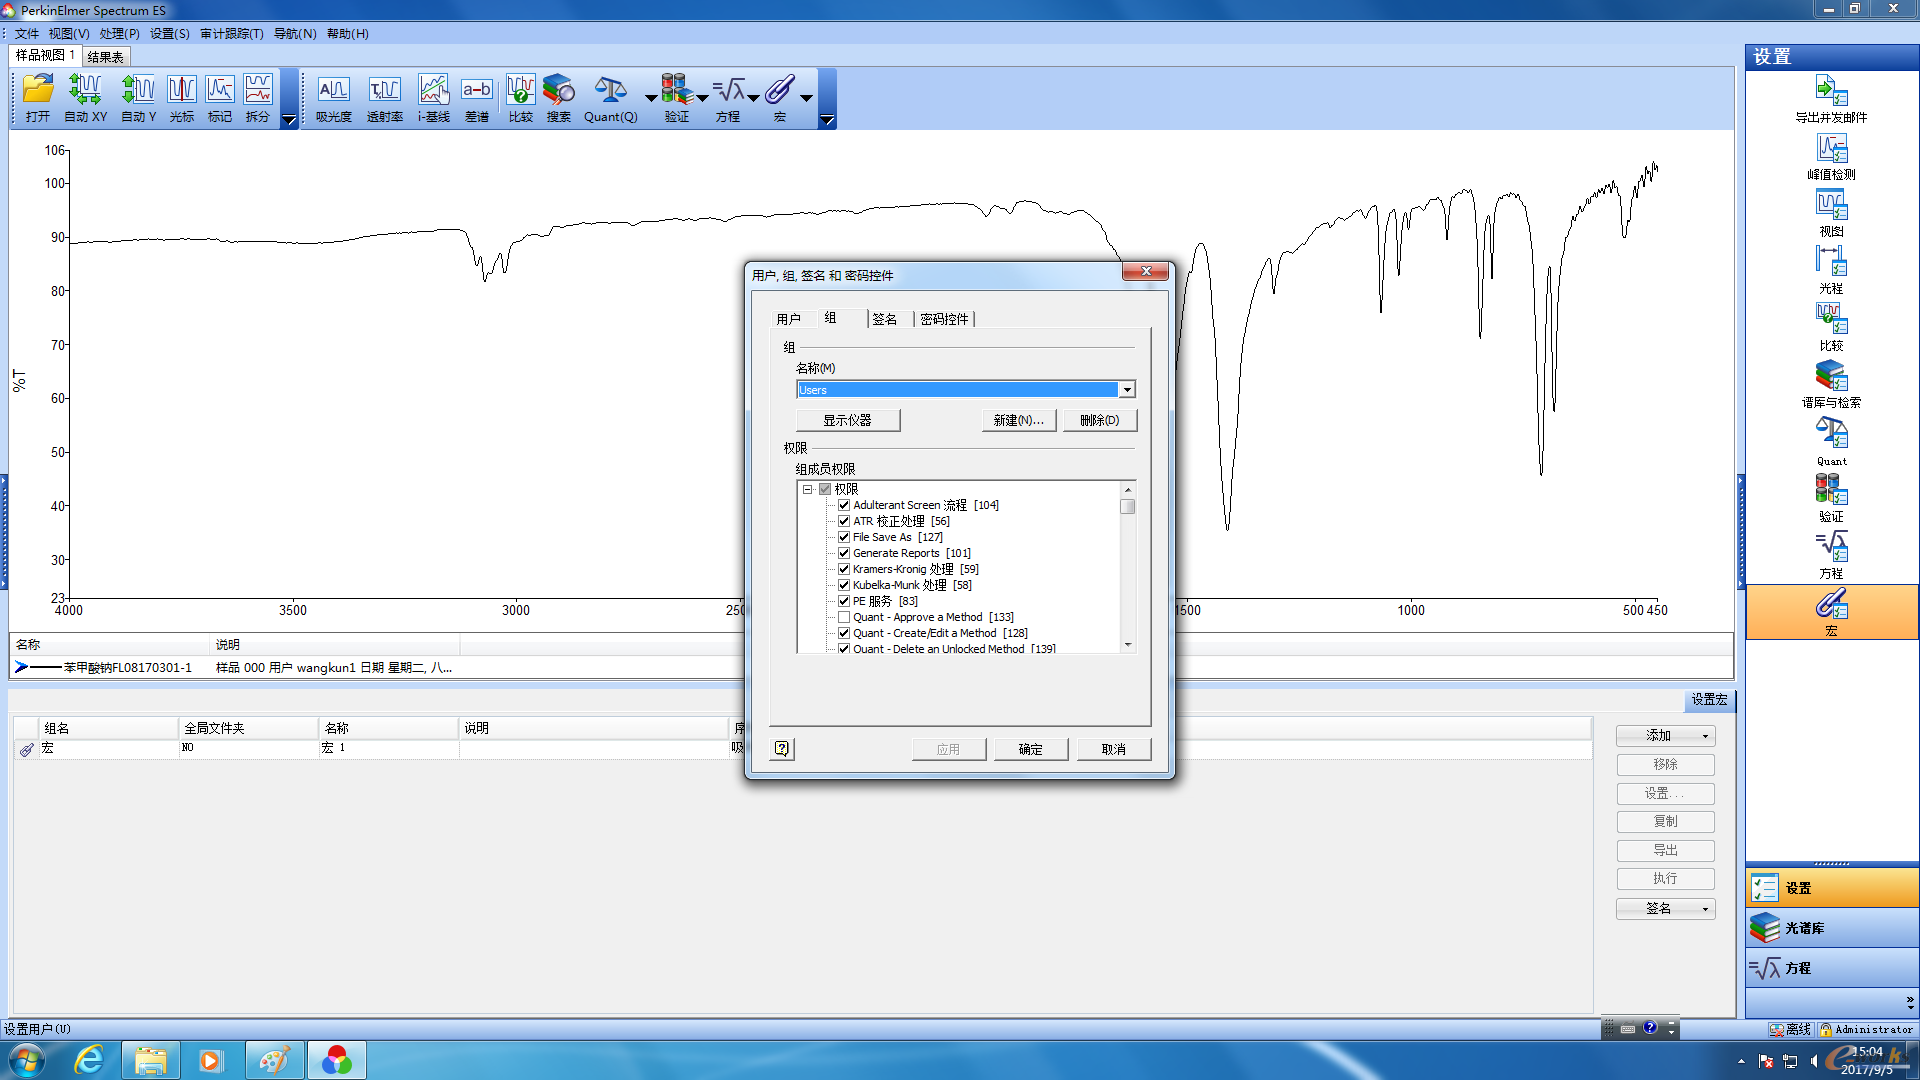Open the 差谱 a-b difference tool
The image size is (1920, 1080).
(477, 98)
